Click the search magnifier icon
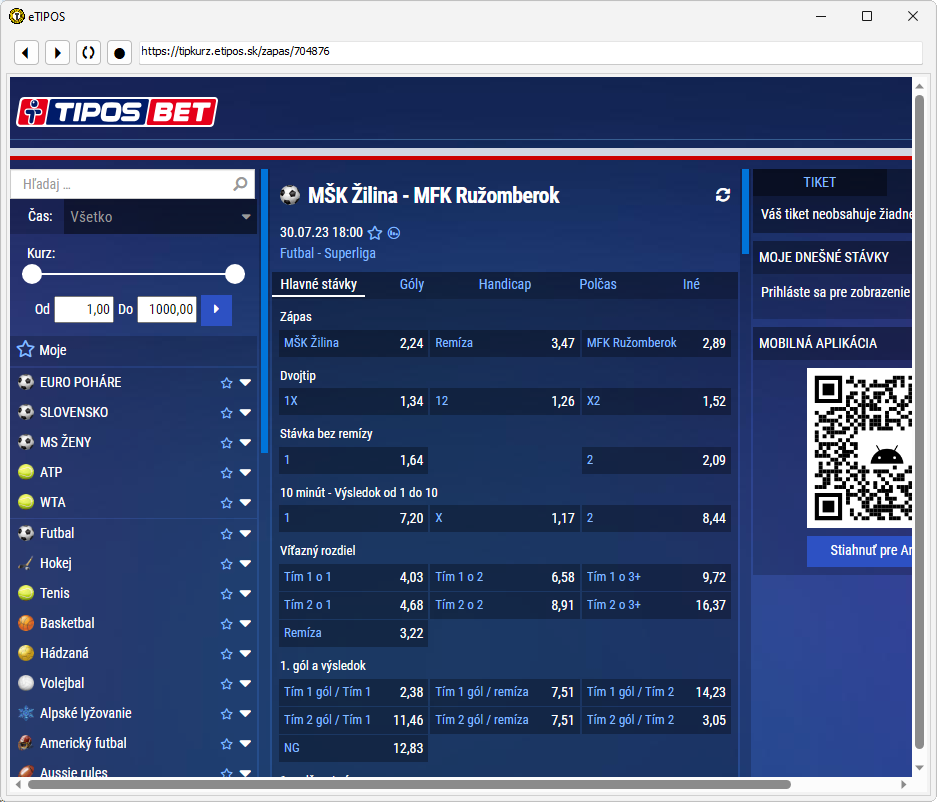Image resolution: width=937 pixels, height=802 pixels. (240, 184)
